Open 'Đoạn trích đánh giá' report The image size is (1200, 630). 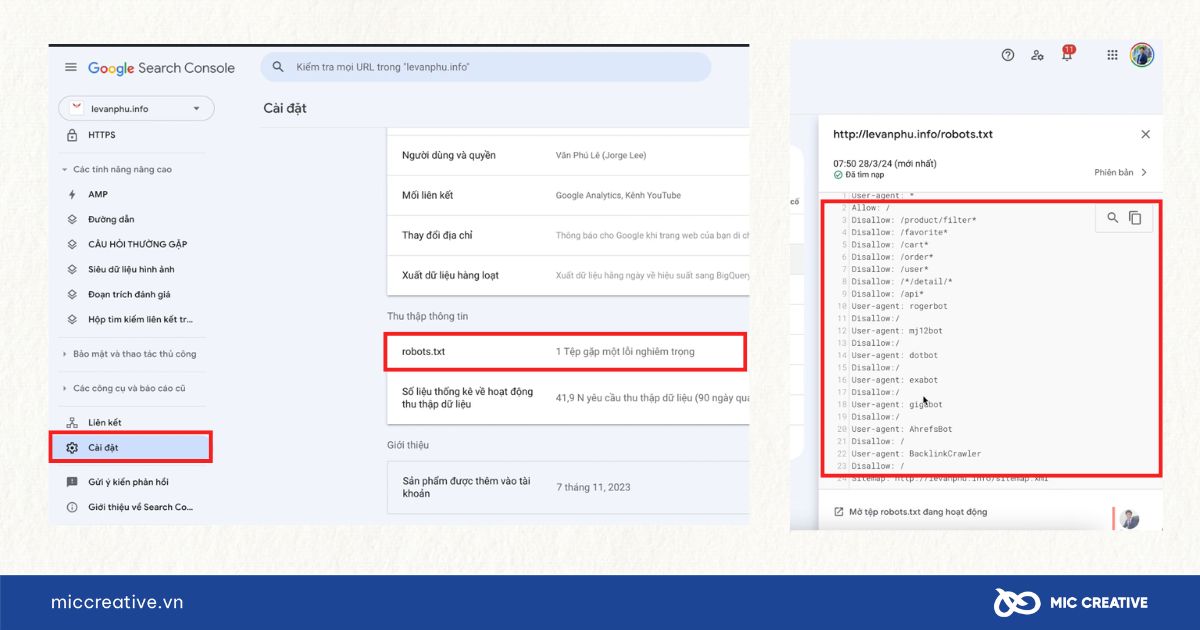pyautogui.click(x=131, y=294)
